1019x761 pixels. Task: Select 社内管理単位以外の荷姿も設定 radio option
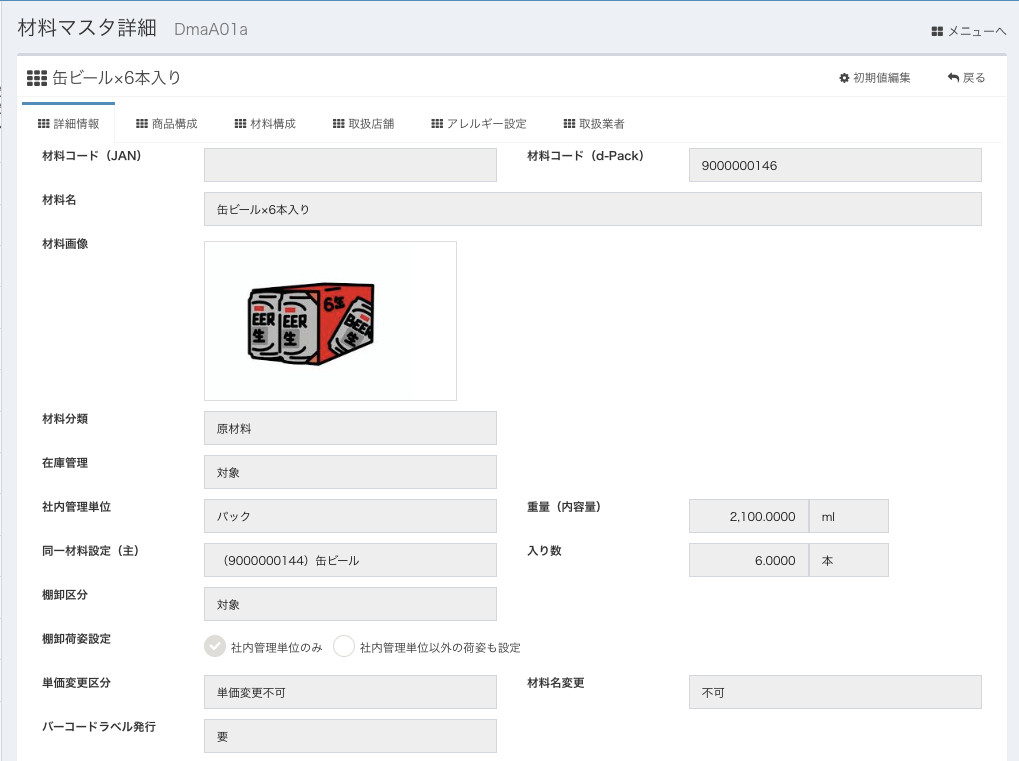[344, 647]
